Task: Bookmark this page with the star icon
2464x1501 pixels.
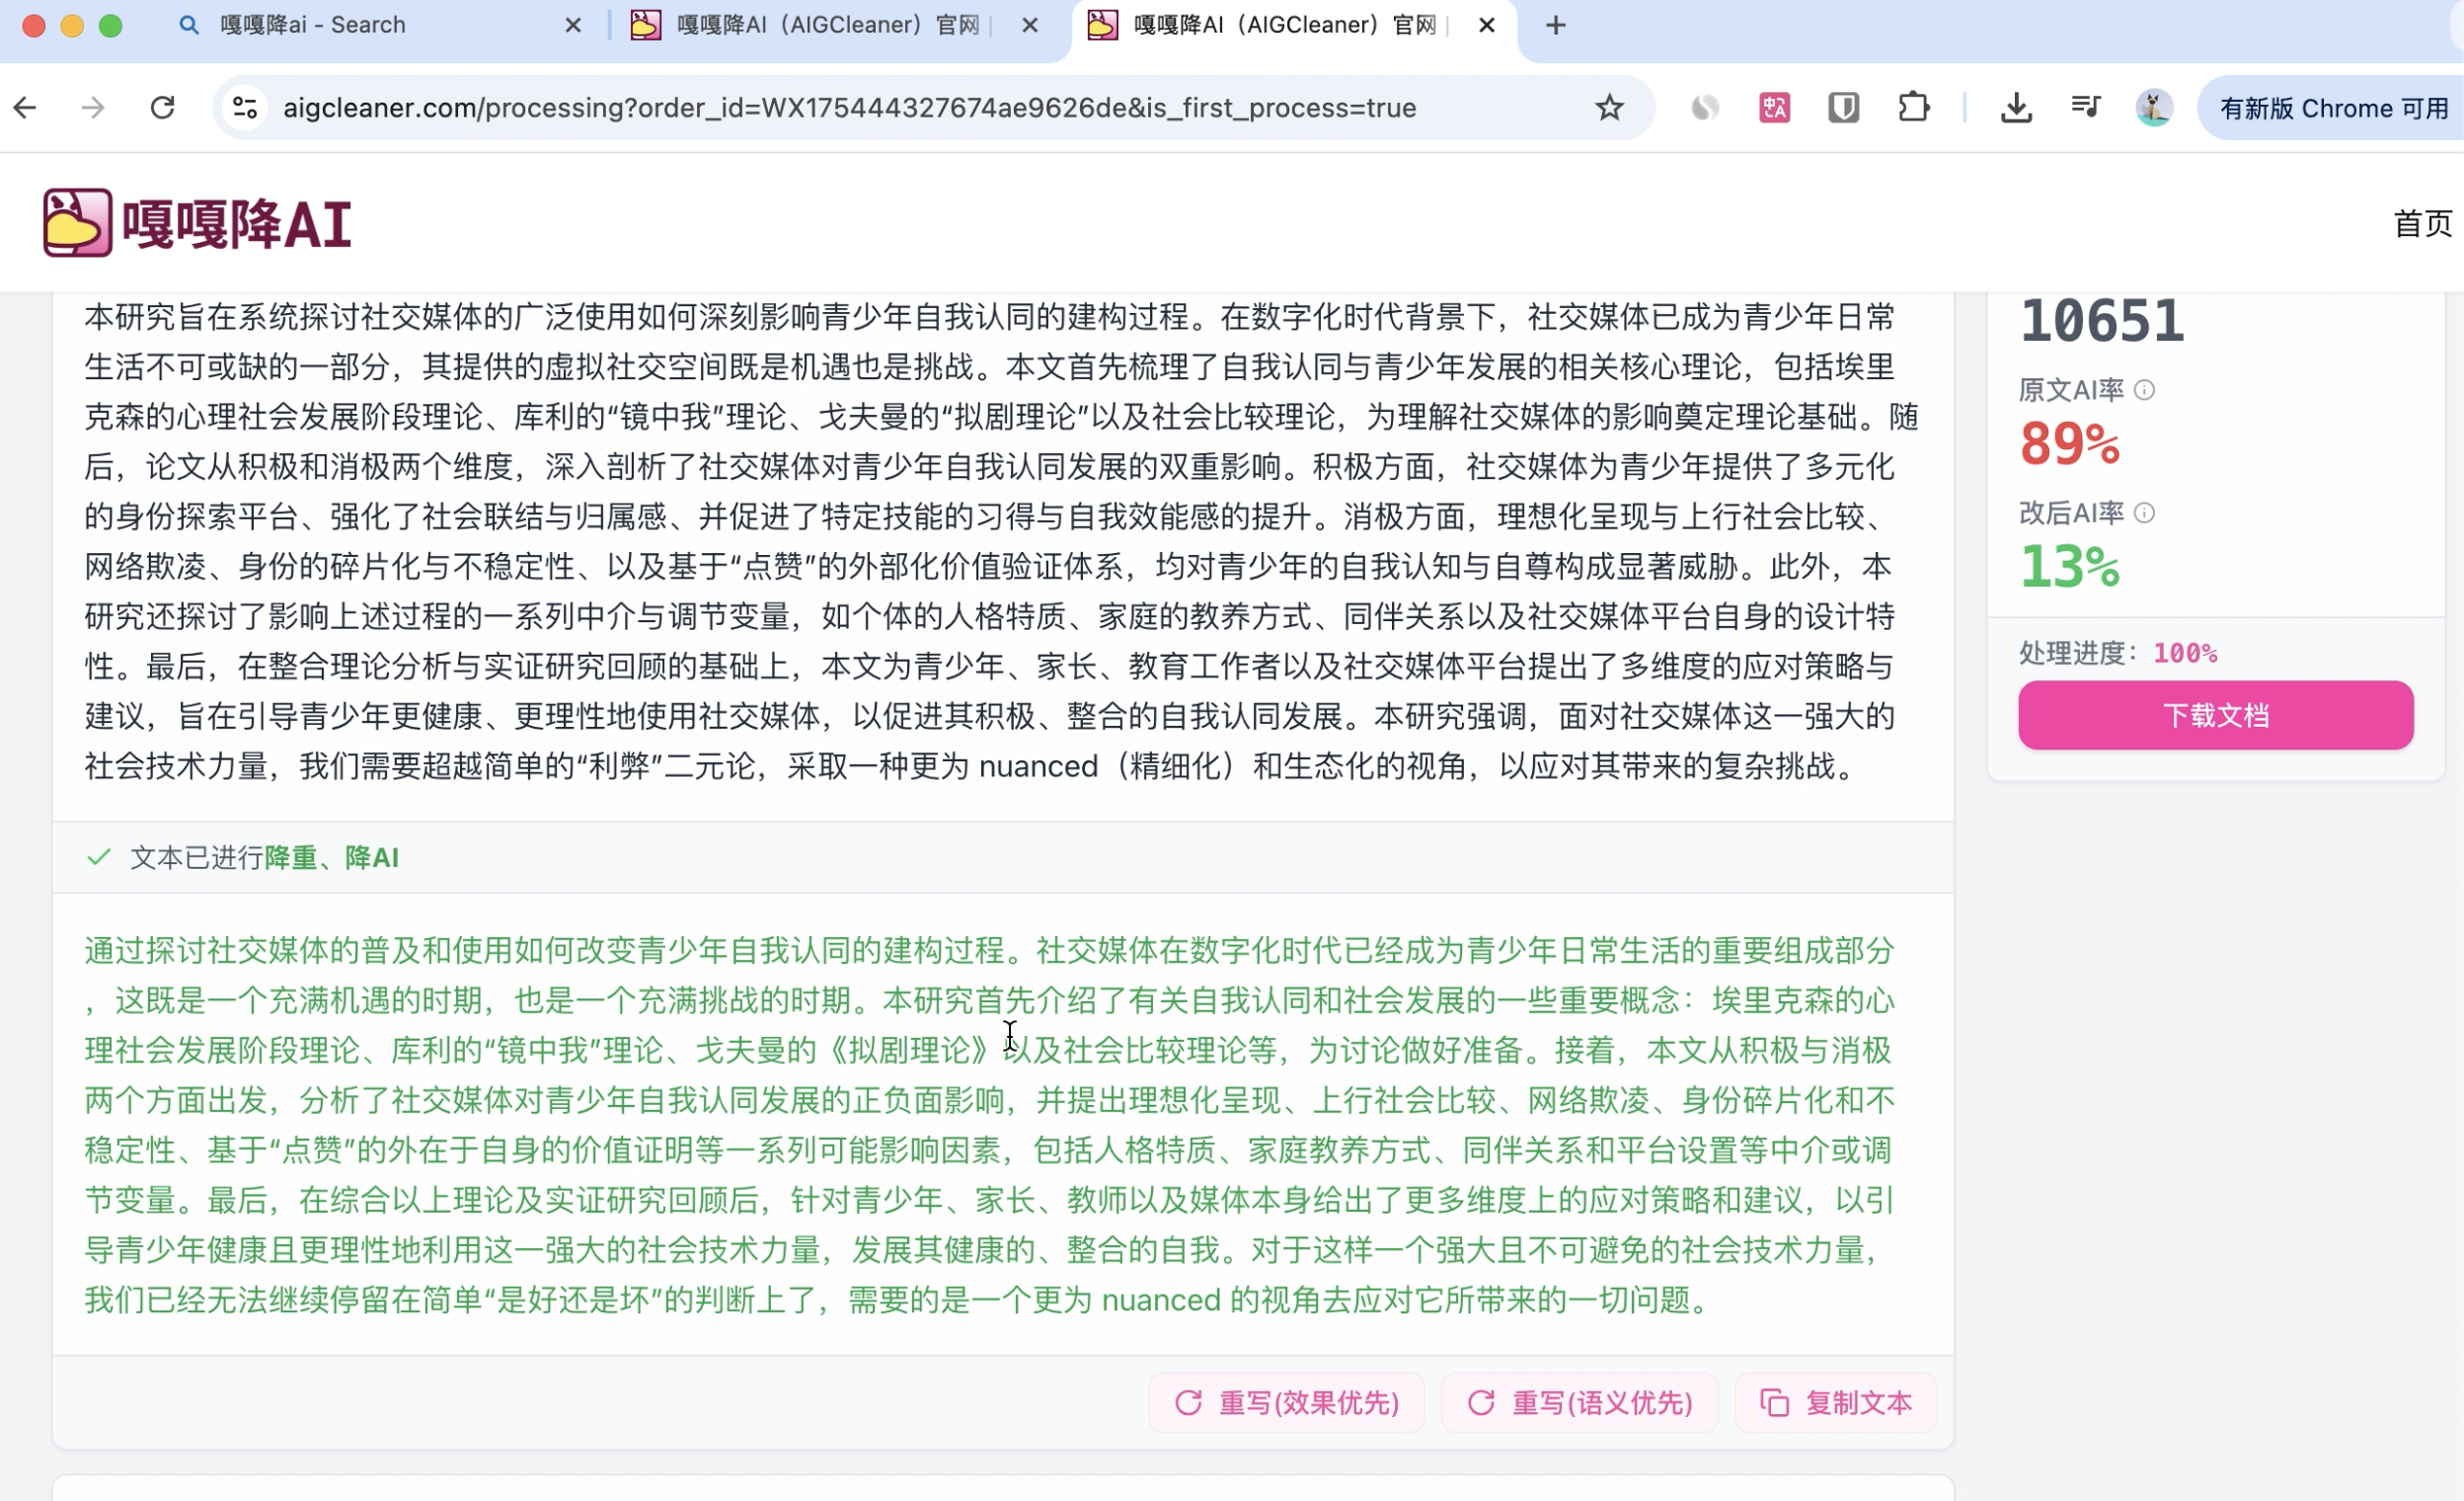Action: point(1609,107)
